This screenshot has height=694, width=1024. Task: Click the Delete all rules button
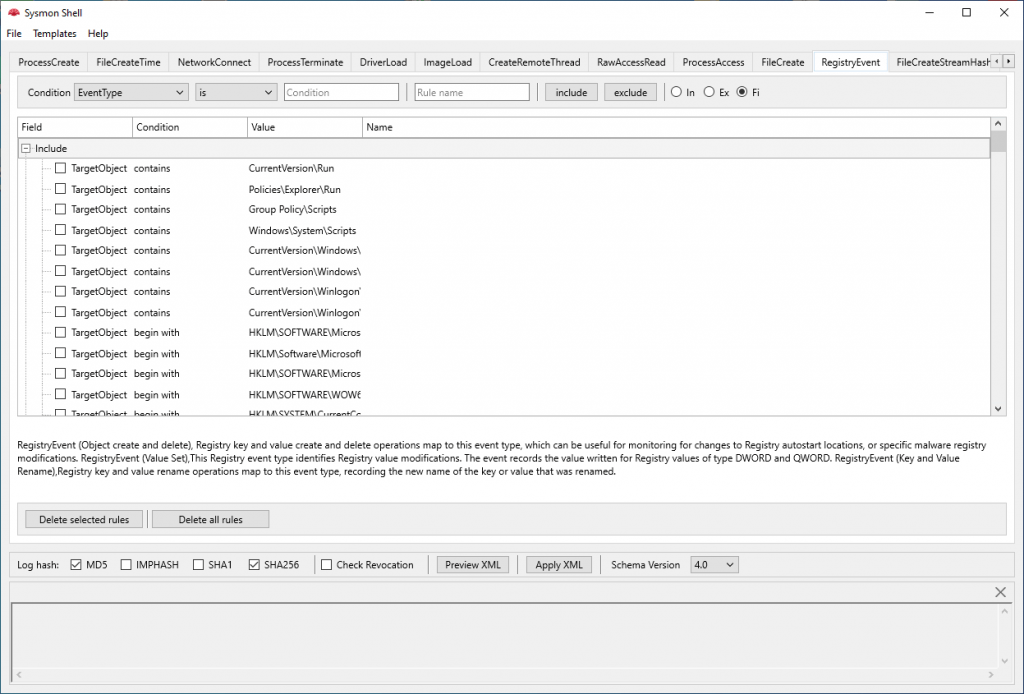[x=209, y=519]
